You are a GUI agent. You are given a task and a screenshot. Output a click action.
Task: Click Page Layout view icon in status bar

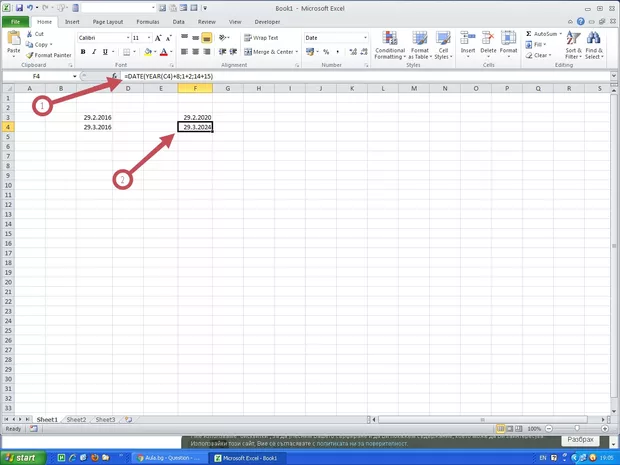click(510, 429)
